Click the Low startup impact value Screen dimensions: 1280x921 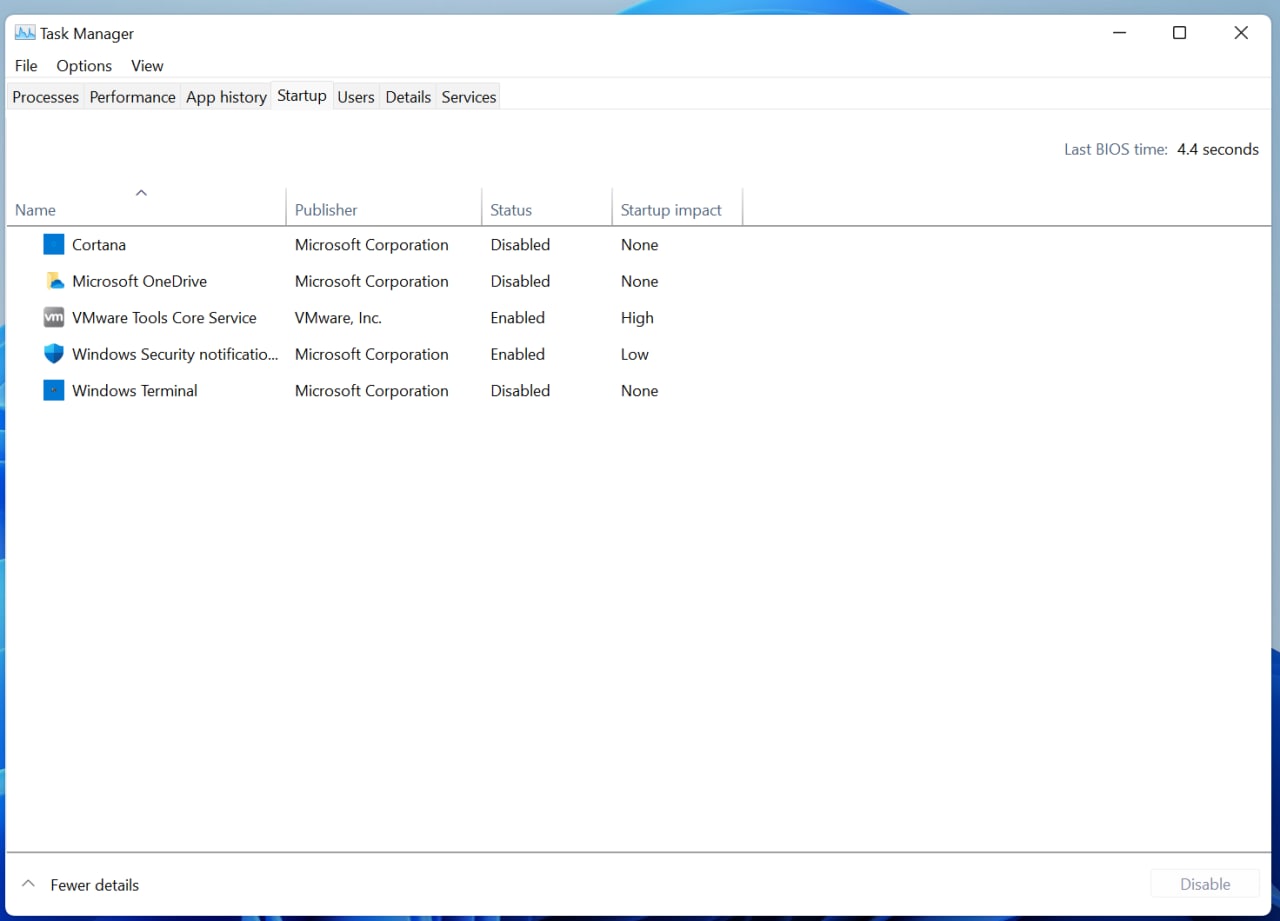634,354
